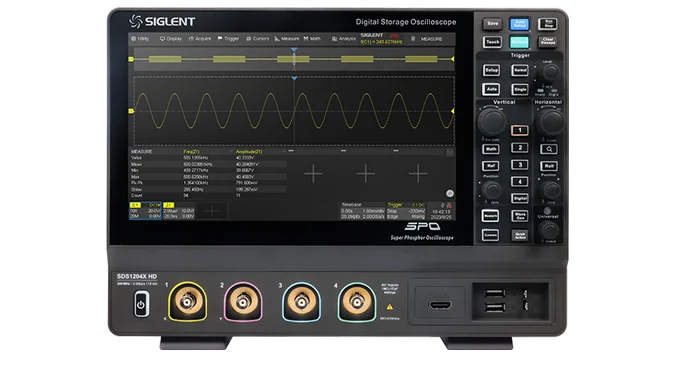The height and width of the screenshot is (380, 675).
Task: Toggle channel 4 front-panel button
Action: pos(520,182)
